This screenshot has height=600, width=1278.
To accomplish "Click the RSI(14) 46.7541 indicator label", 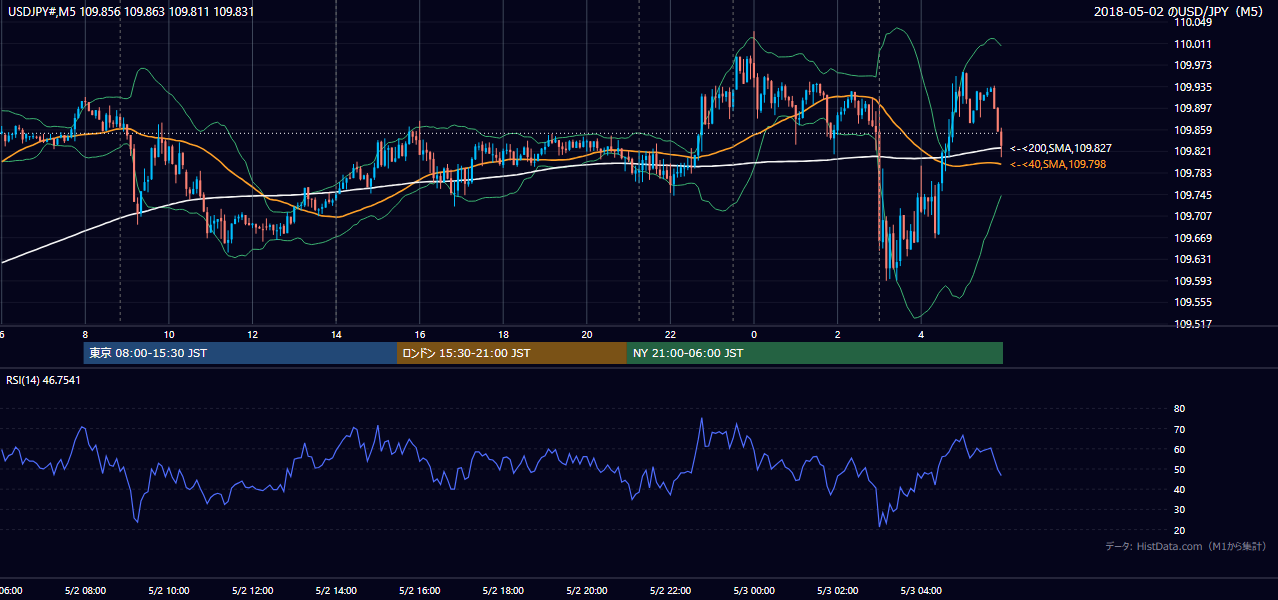I will pos(43,380).
